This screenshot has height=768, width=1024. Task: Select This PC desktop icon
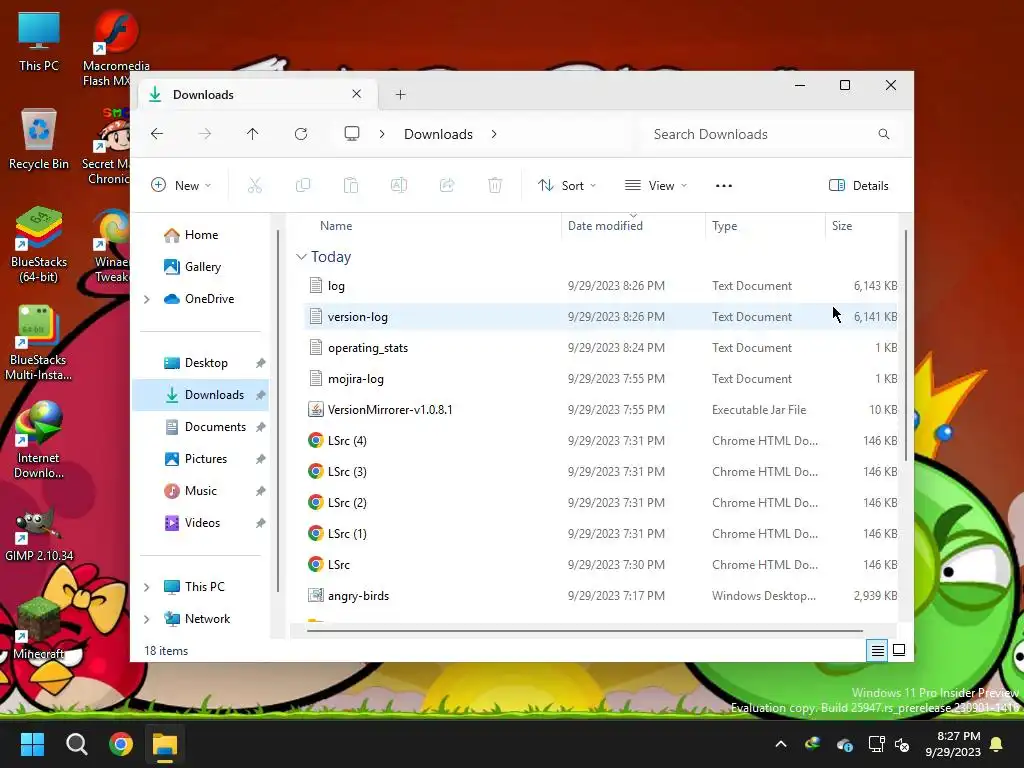pyautogui.click(x=39, y=41)
